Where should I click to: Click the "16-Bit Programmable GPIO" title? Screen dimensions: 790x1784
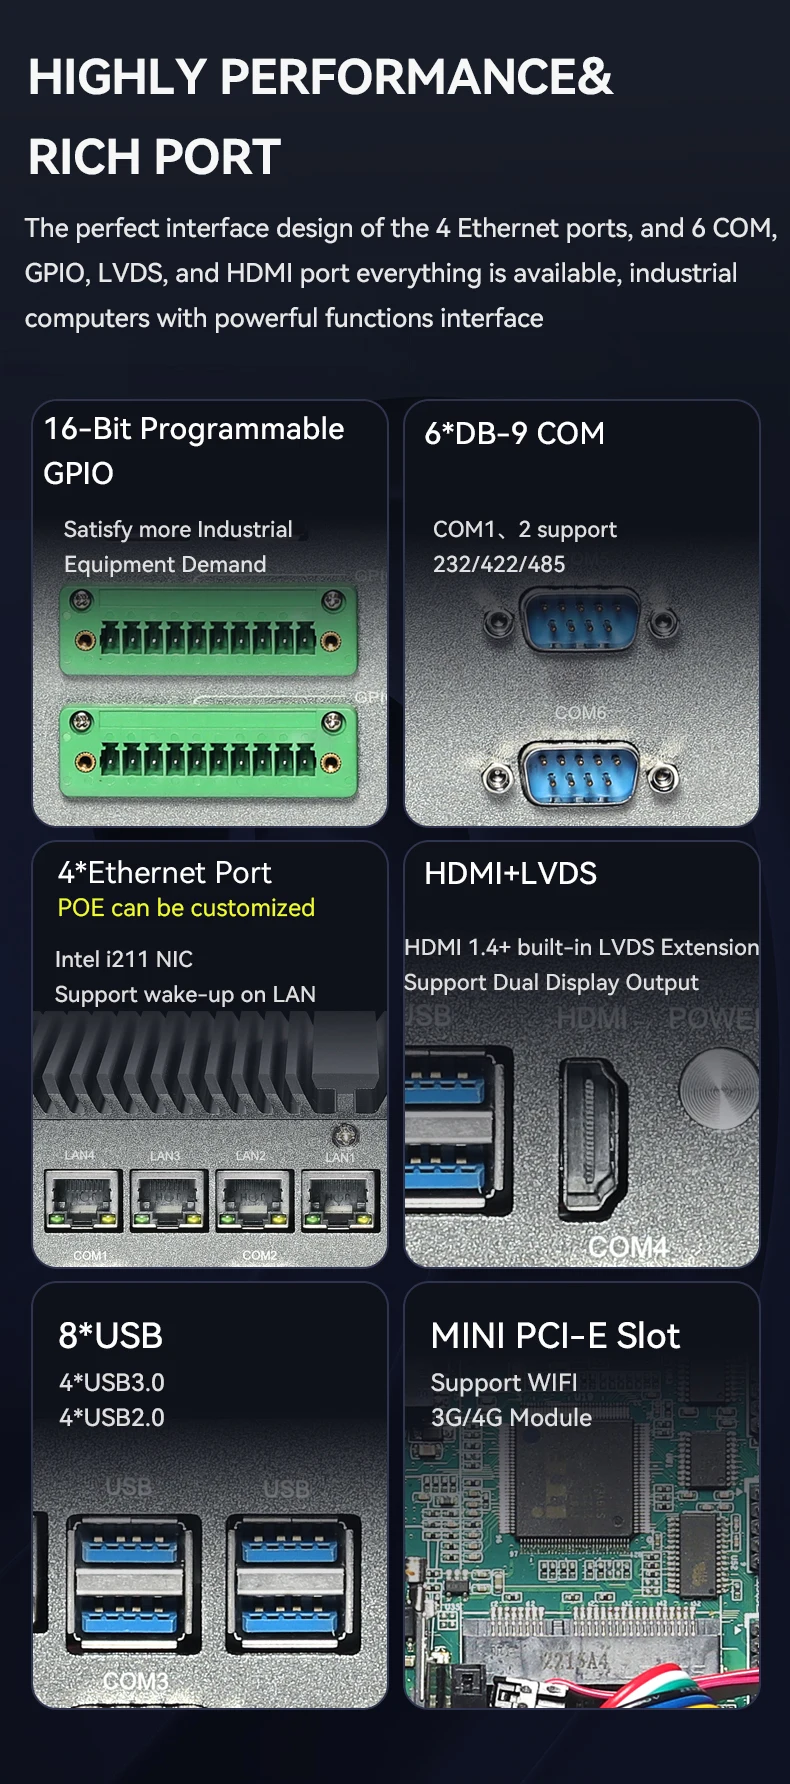pos(194,450)
